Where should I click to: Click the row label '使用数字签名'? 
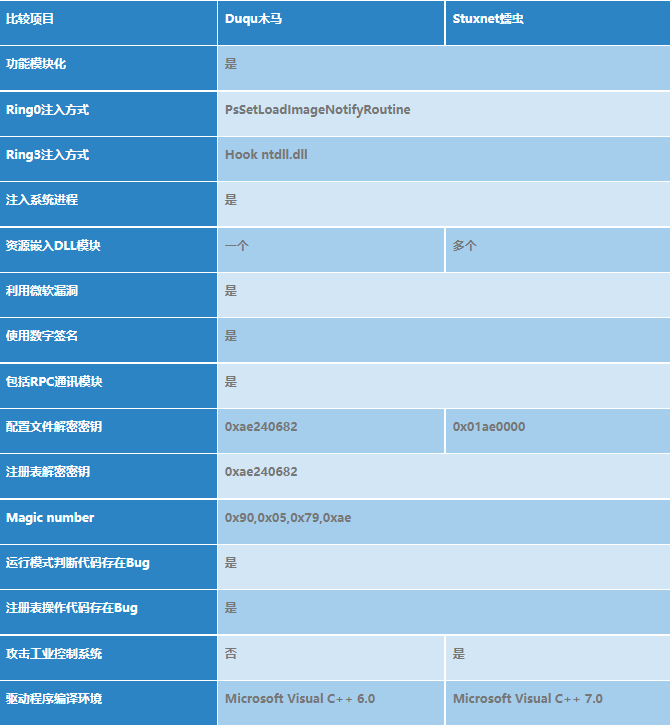click(42, 336)
